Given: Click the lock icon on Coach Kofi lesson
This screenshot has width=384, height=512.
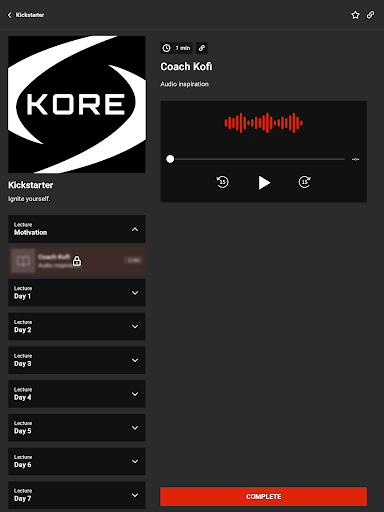Looking at the screenshot, I should (x=77, y=261).
